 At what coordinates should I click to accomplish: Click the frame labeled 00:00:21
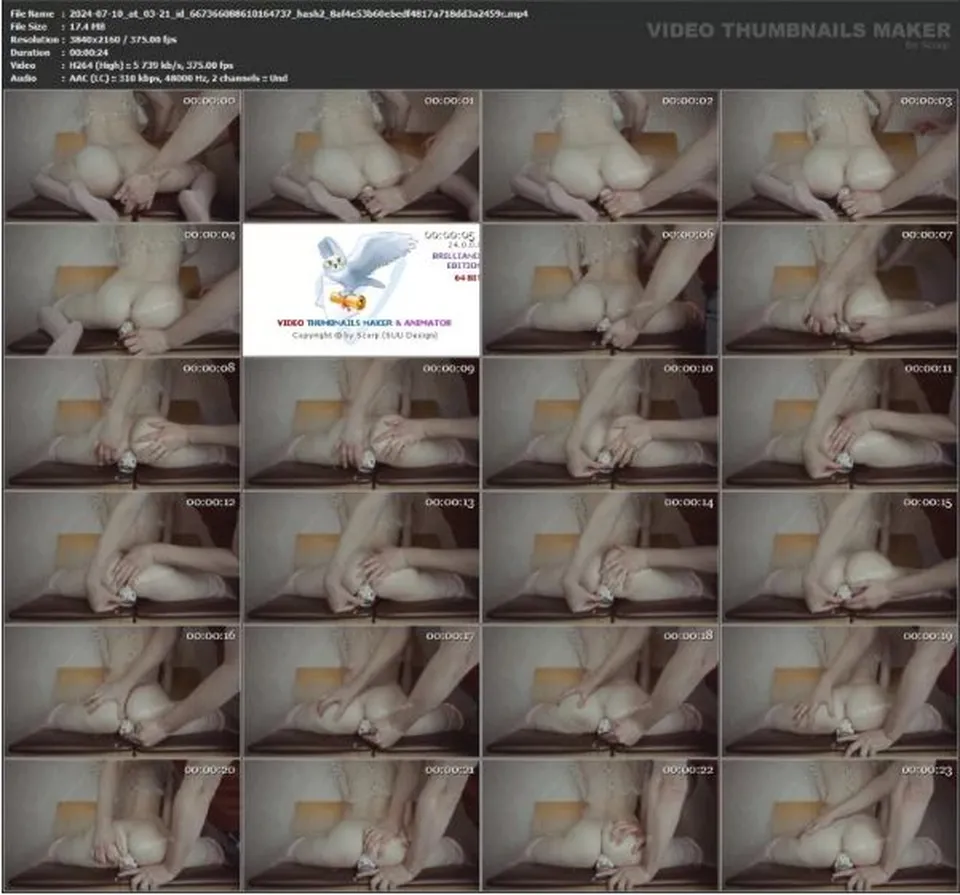[x=361, y=825]
